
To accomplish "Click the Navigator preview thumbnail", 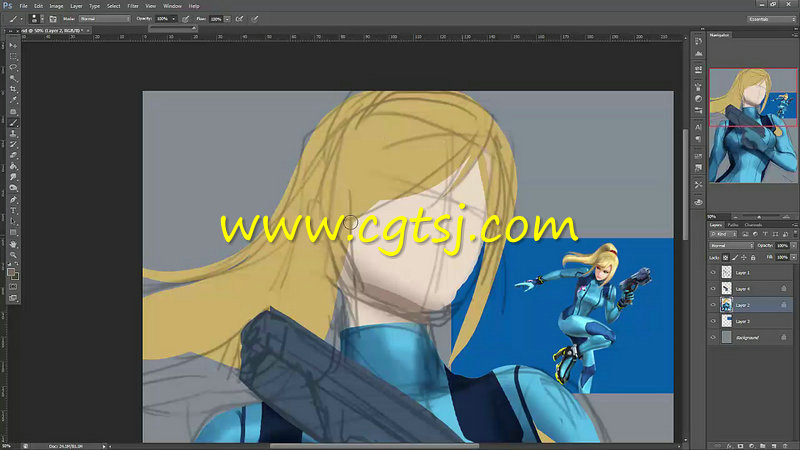I will tap(753, 126).
